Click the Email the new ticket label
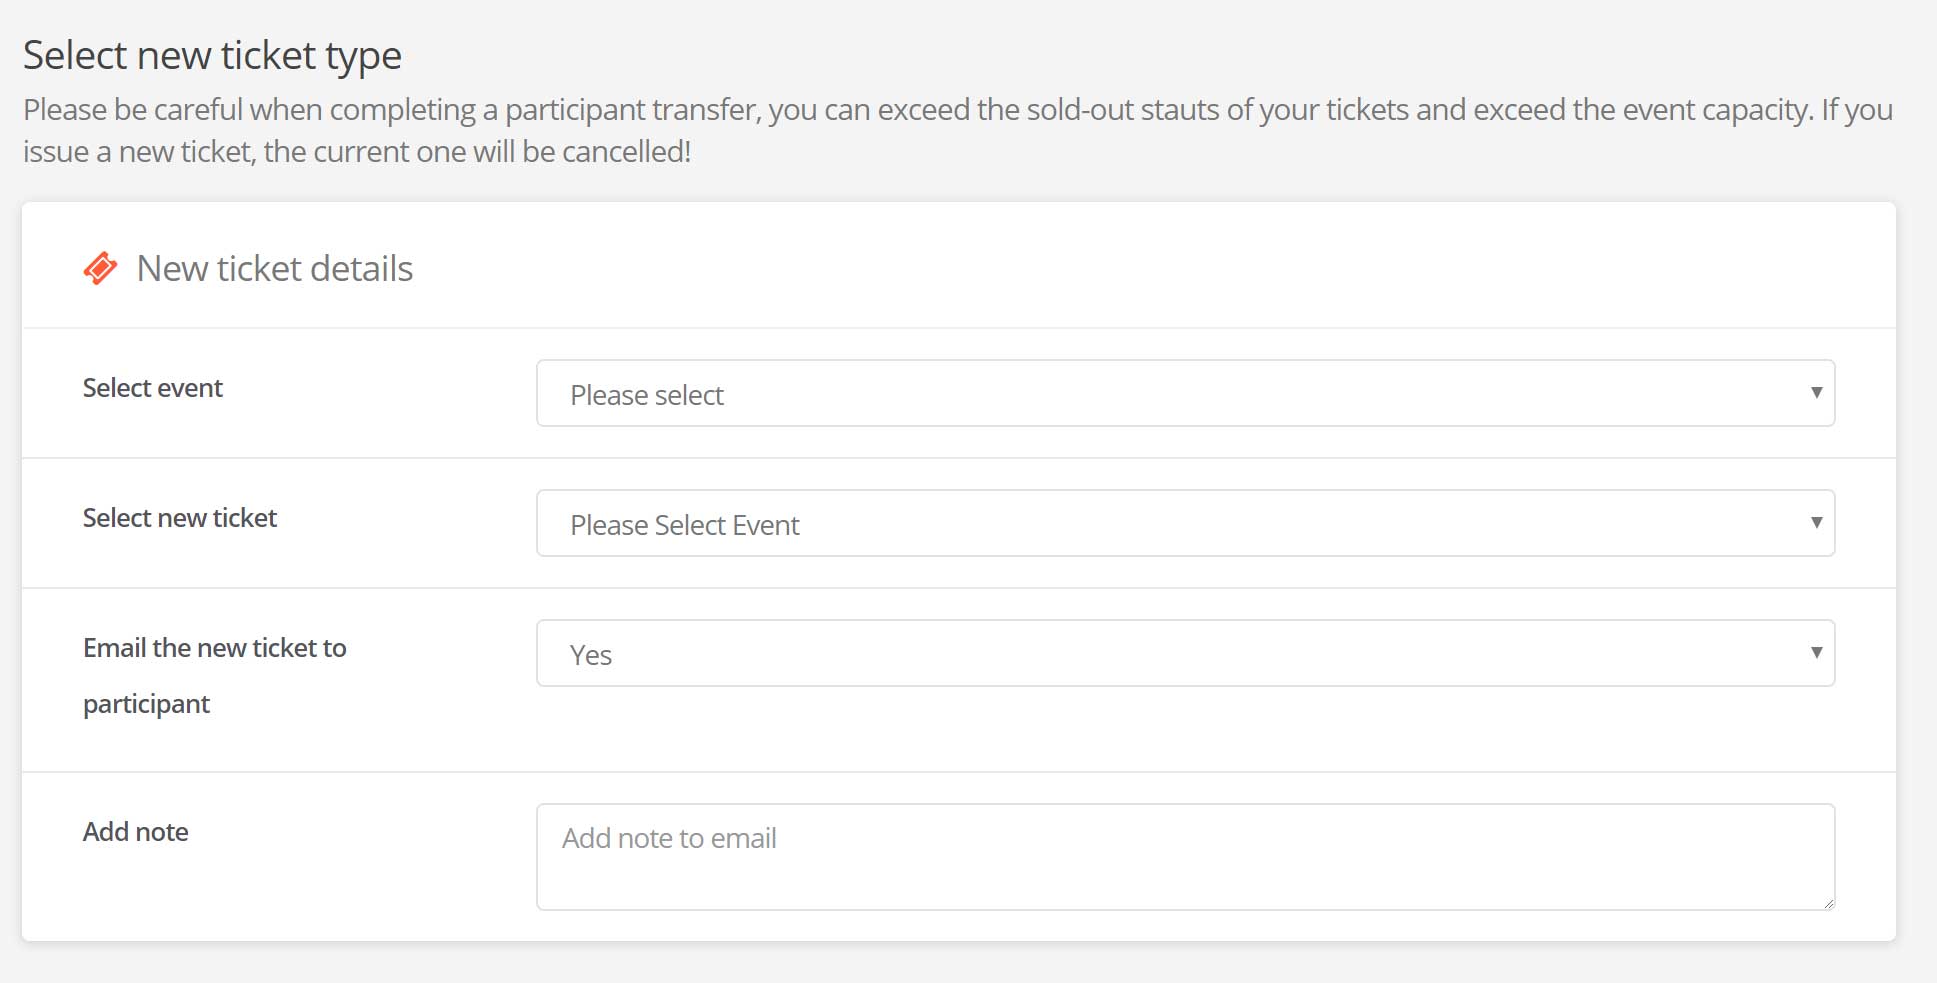Viewport: 1937px width, 983px height. point(214,648)
